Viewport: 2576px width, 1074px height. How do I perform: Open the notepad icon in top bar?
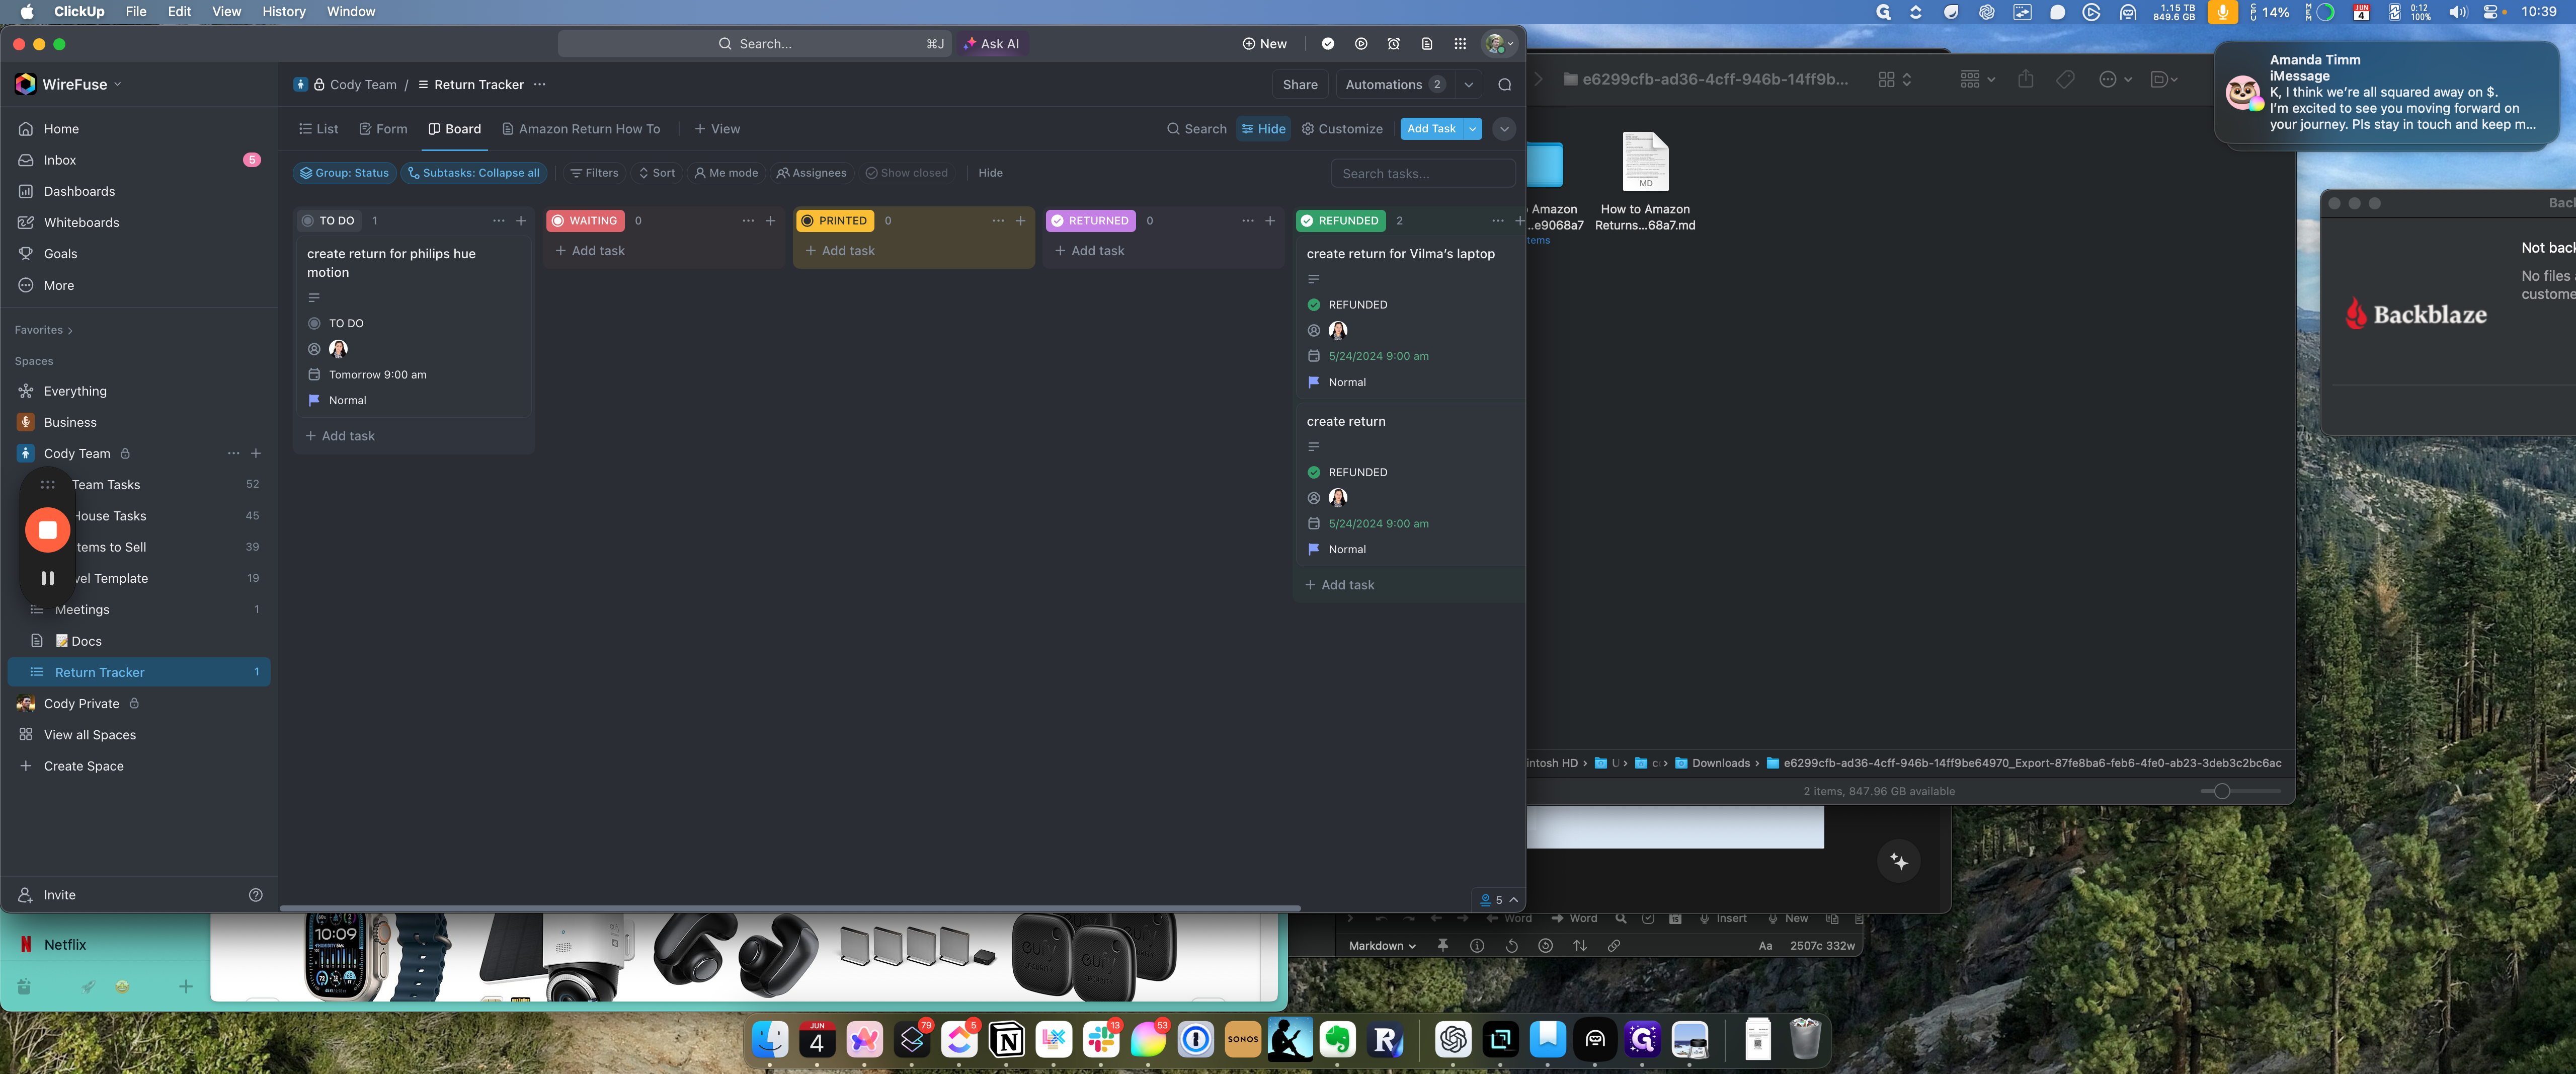click(1427, 44)
